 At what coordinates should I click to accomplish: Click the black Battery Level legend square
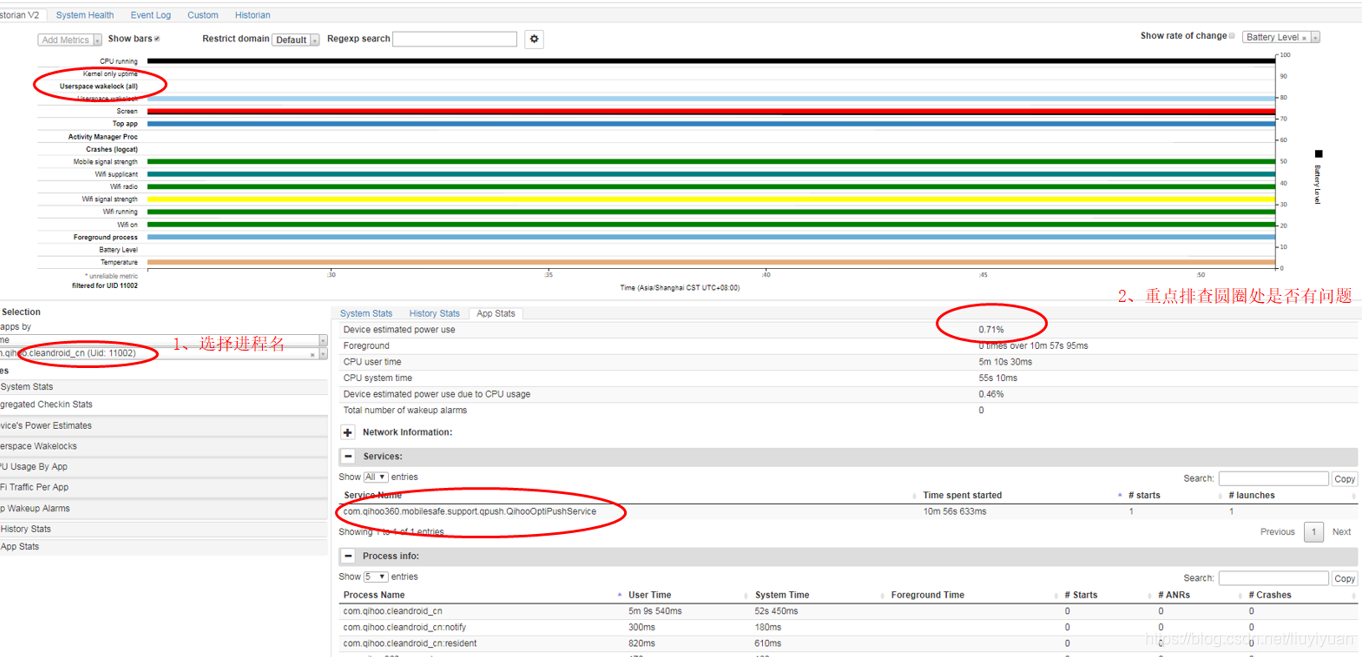1319,154
